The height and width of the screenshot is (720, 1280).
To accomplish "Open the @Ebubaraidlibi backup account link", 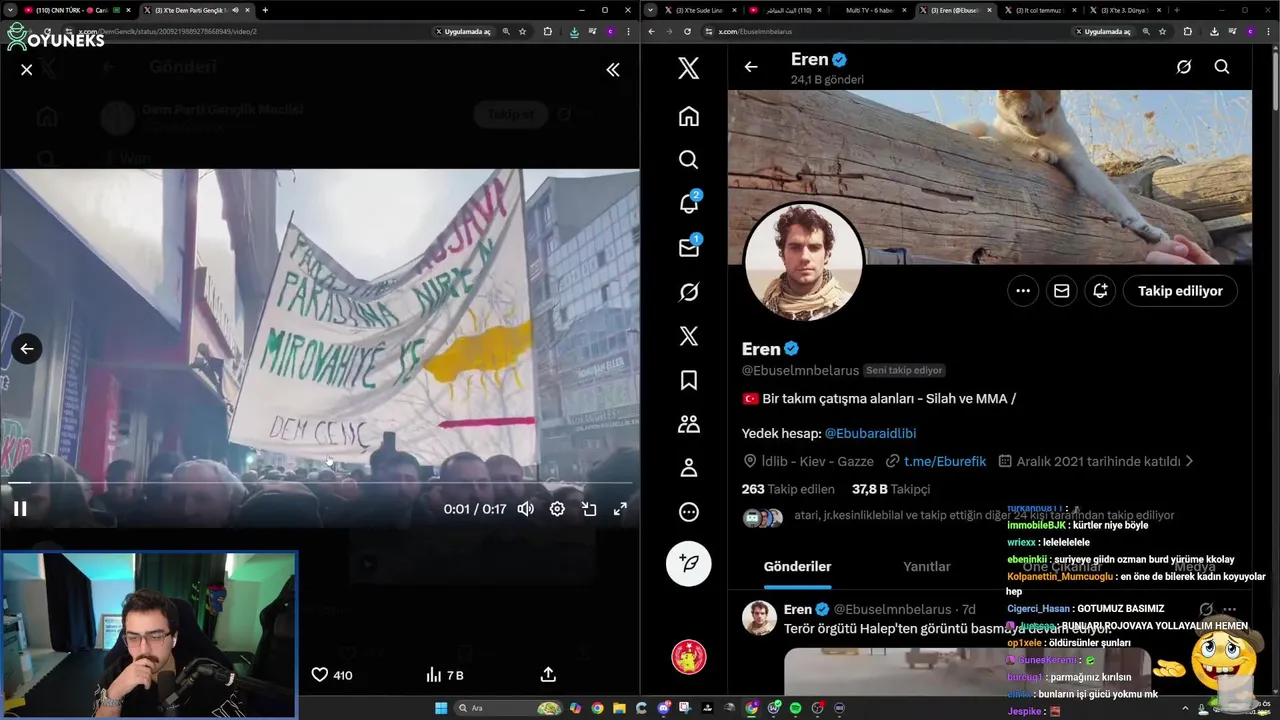I will 870,433.
